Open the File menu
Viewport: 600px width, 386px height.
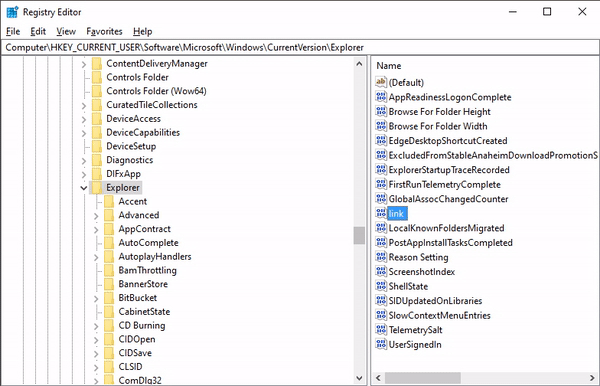(x=13, y=31)
